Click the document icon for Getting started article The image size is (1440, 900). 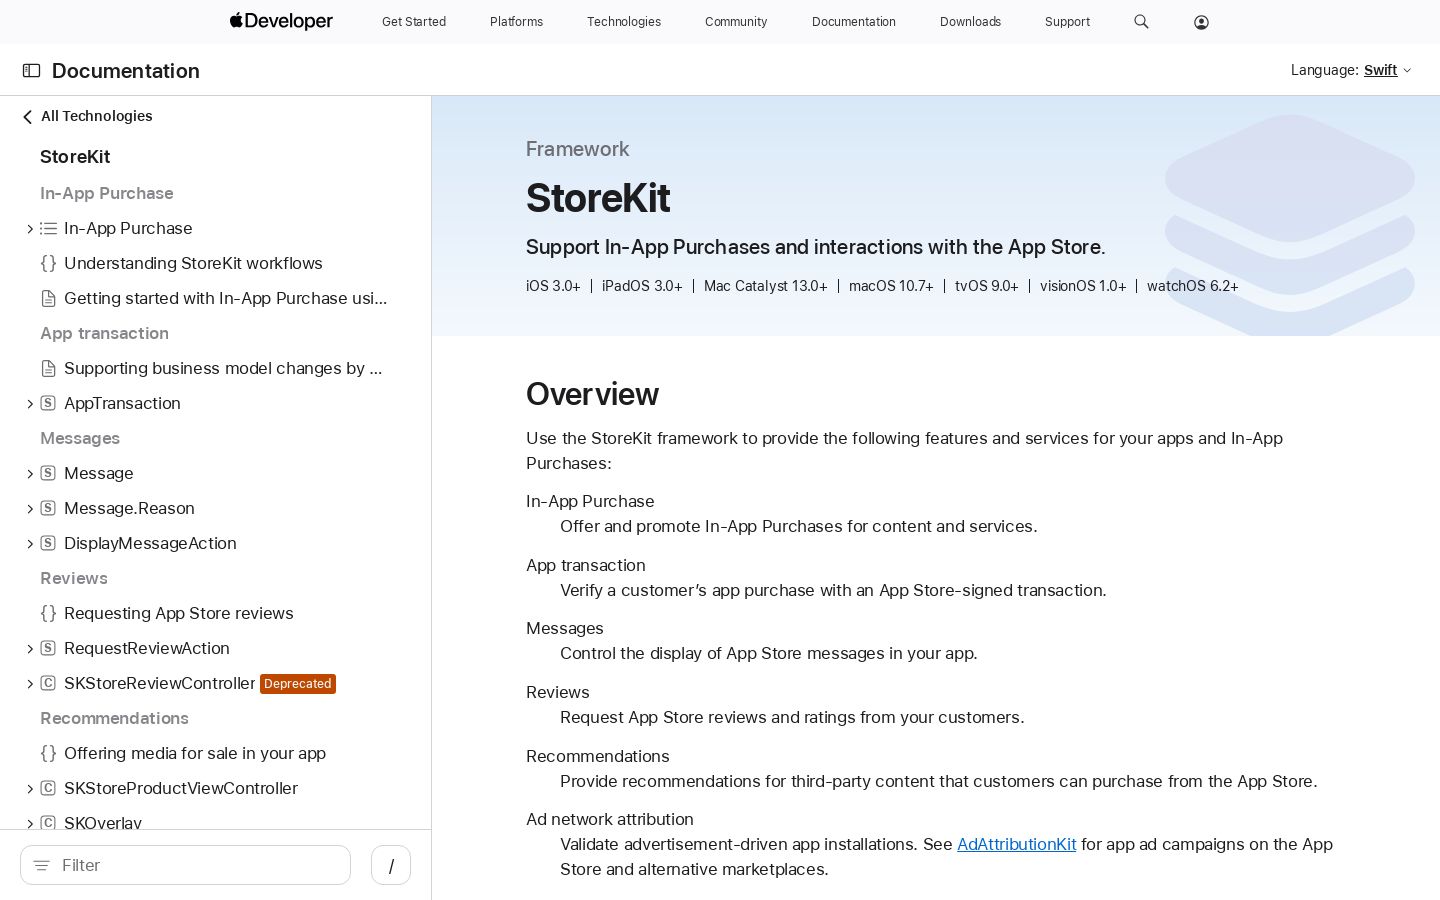point(48,299)
